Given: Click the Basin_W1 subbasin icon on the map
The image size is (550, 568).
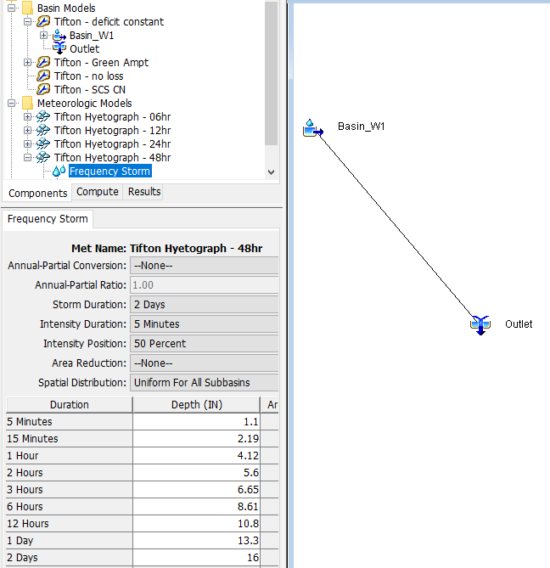Looking at the screenshot, I should point(313,128).
